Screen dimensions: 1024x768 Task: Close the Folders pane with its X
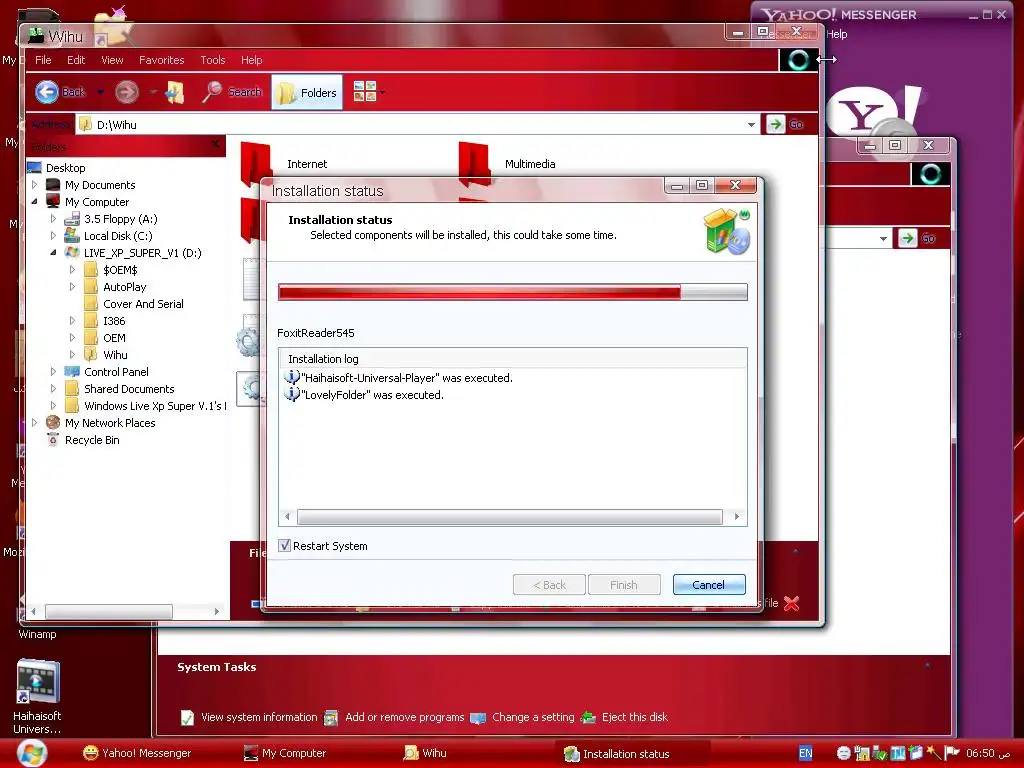[216, 144]
